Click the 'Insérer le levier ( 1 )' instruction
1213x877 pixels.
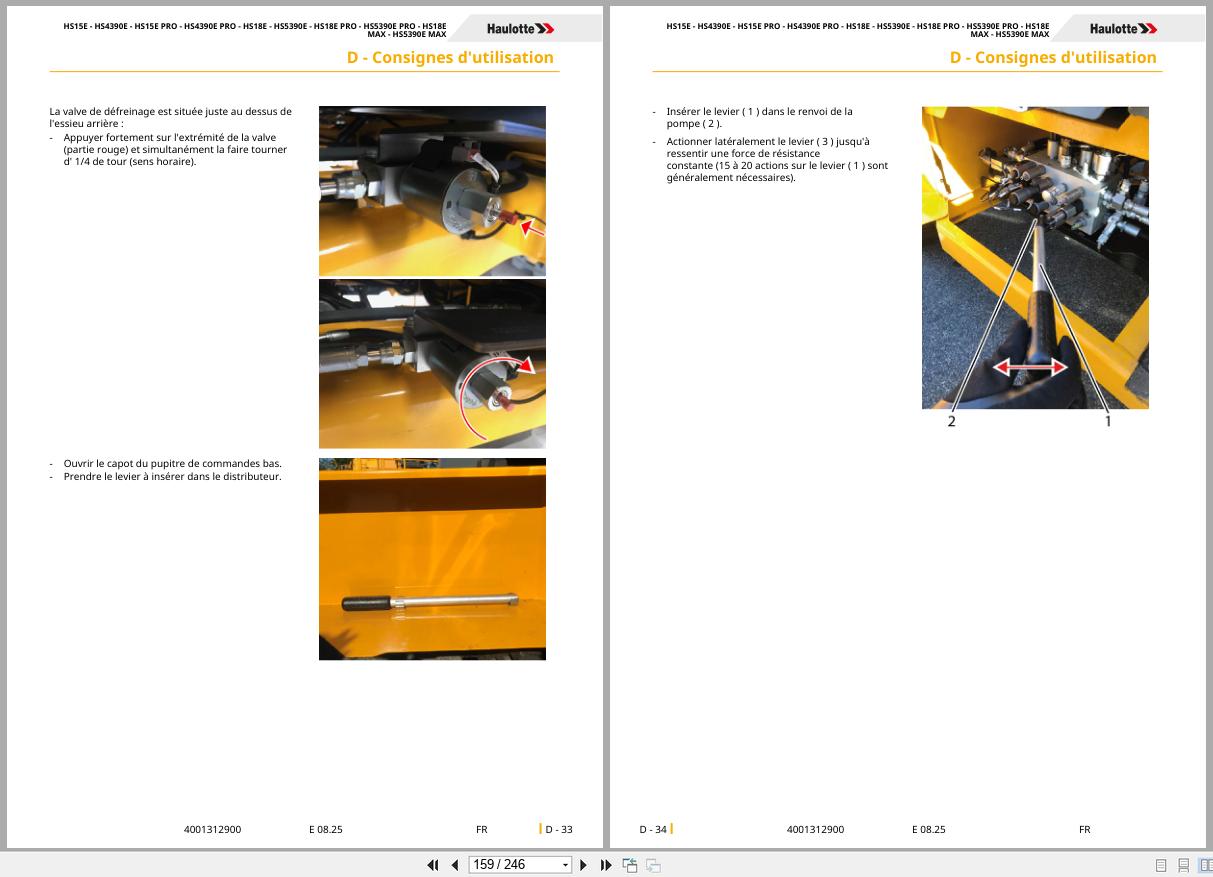(760, 118)
